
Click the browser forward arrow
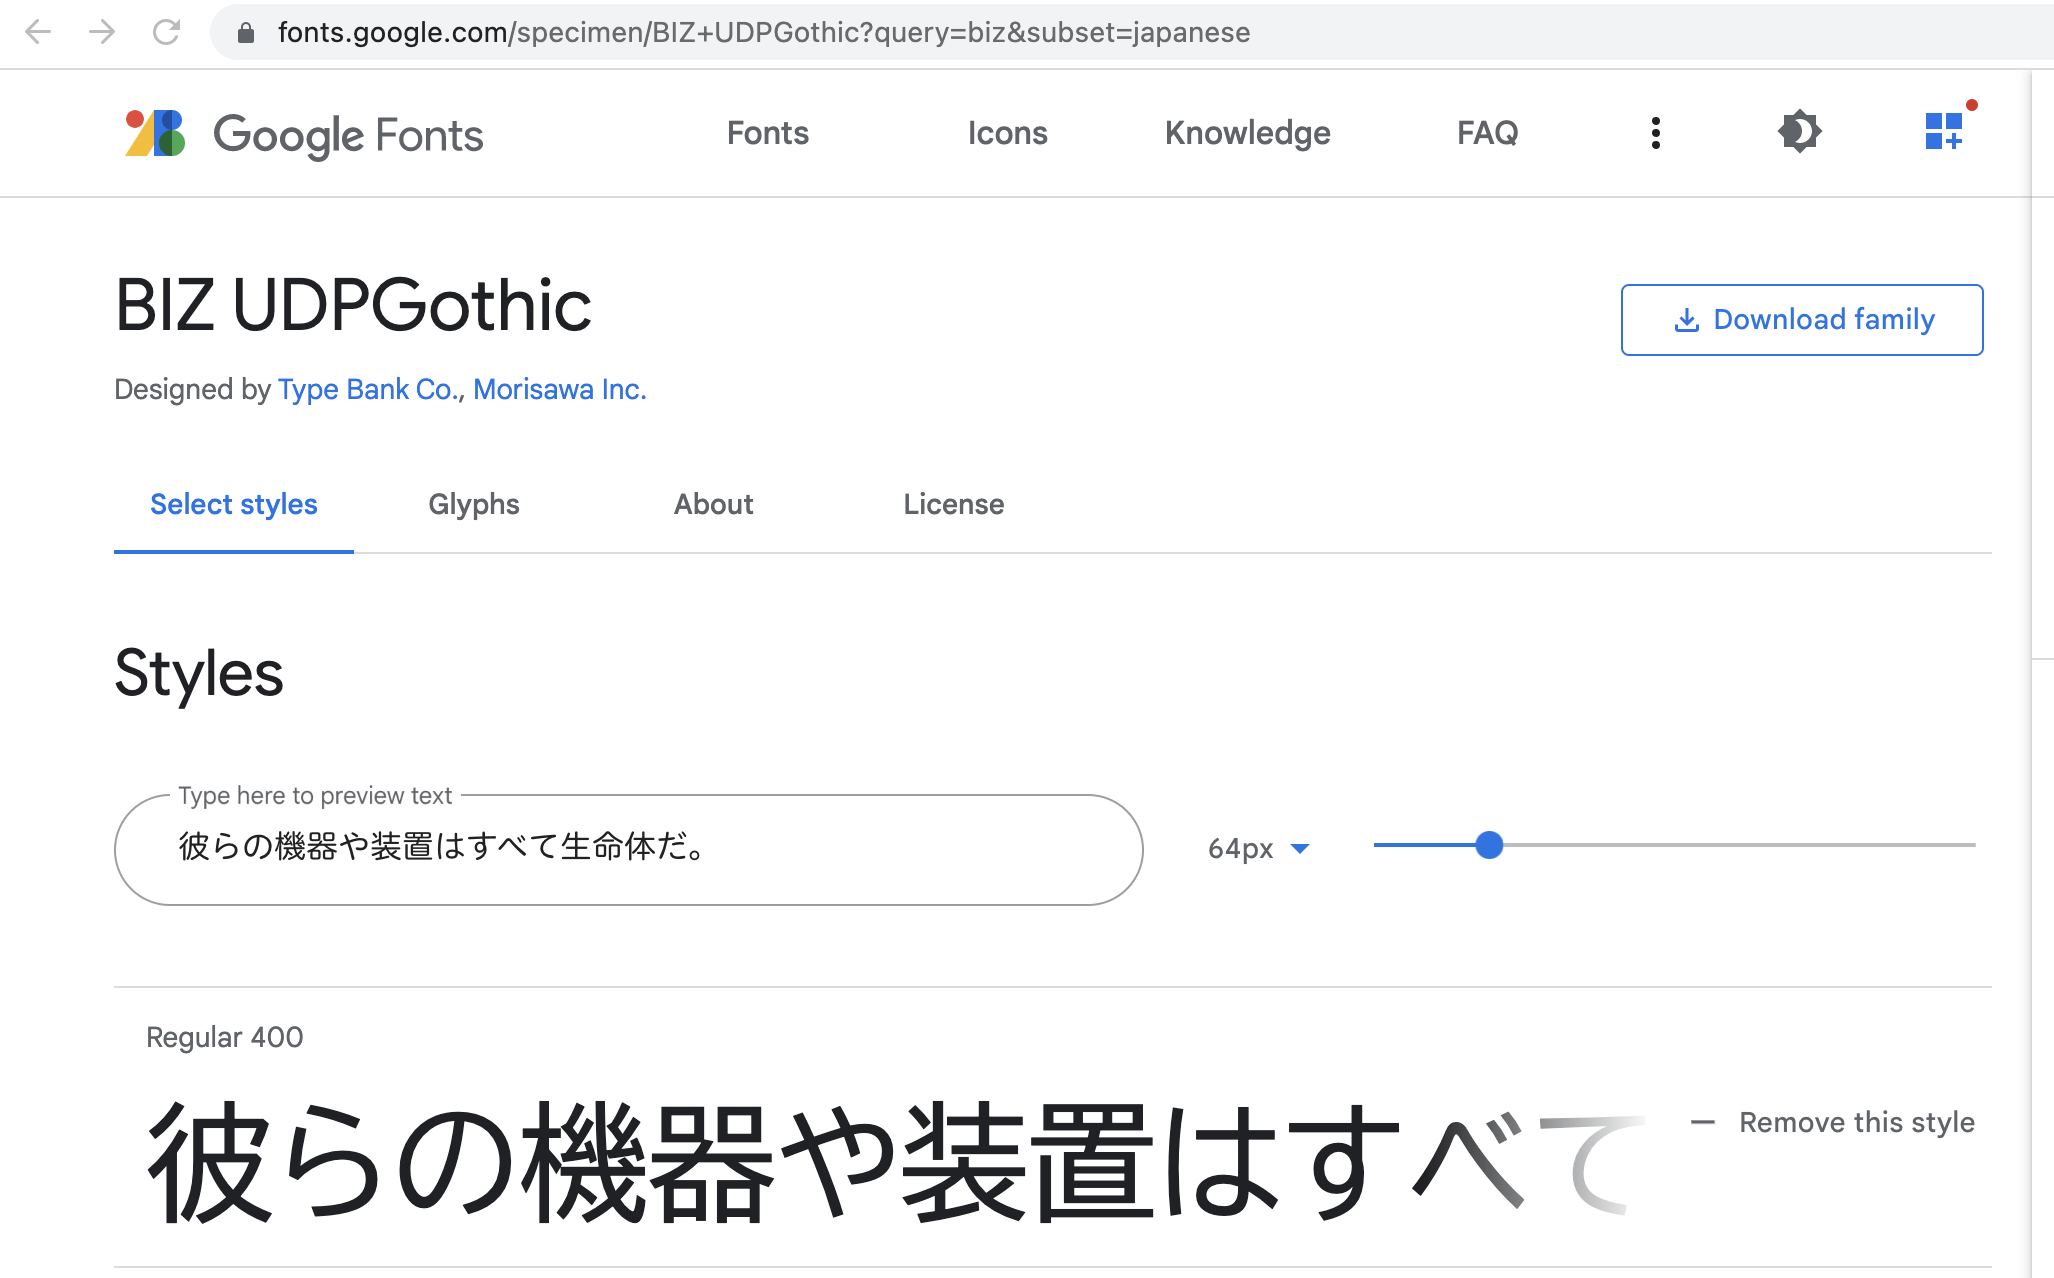pyautogui.click(x=102, y=32)
